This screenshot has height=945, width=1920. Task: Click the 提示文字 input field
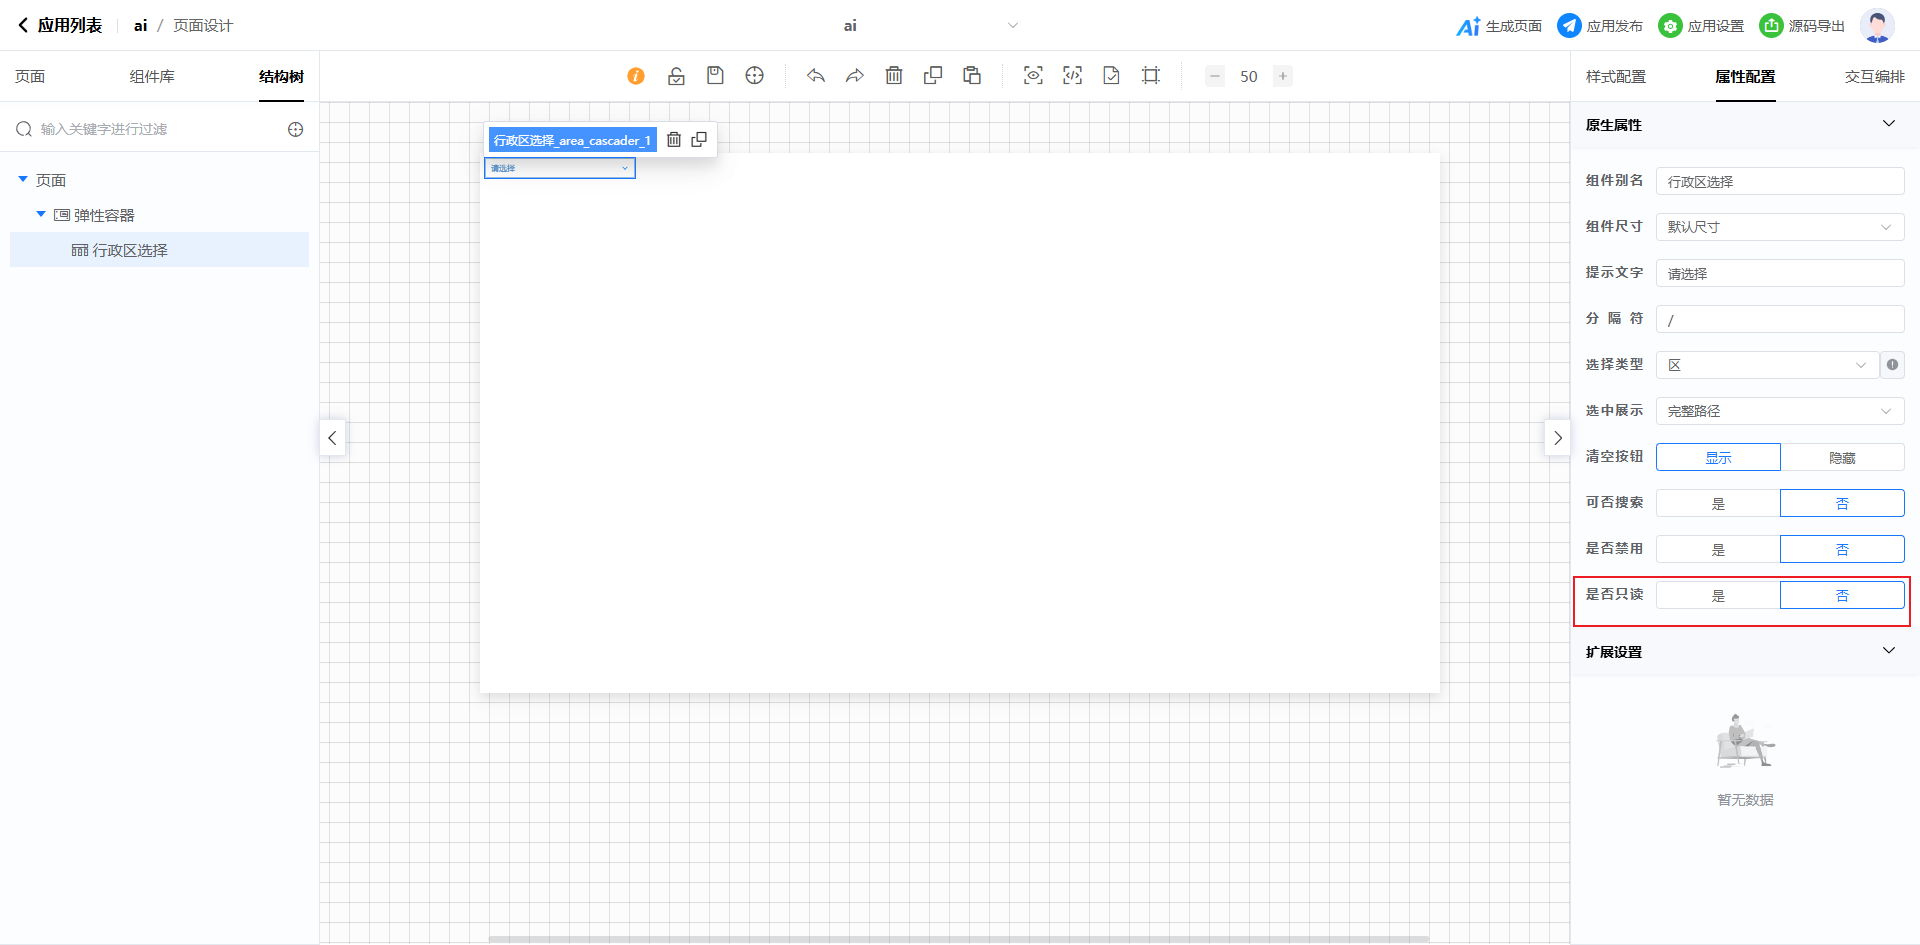tap(1779, 273)
